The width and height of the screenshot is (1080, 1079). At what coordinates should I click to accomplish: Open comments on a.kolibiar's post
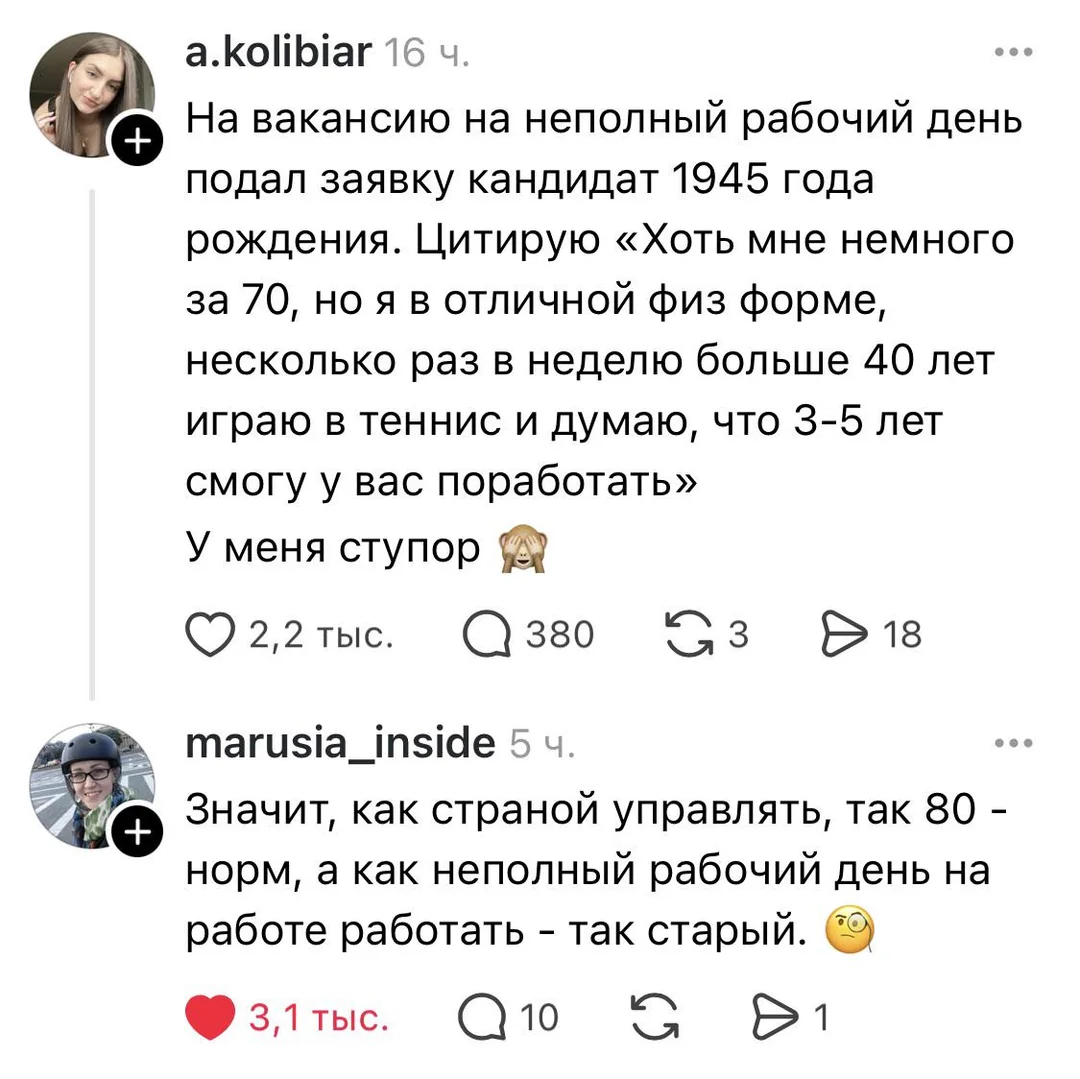click(486, 634)
